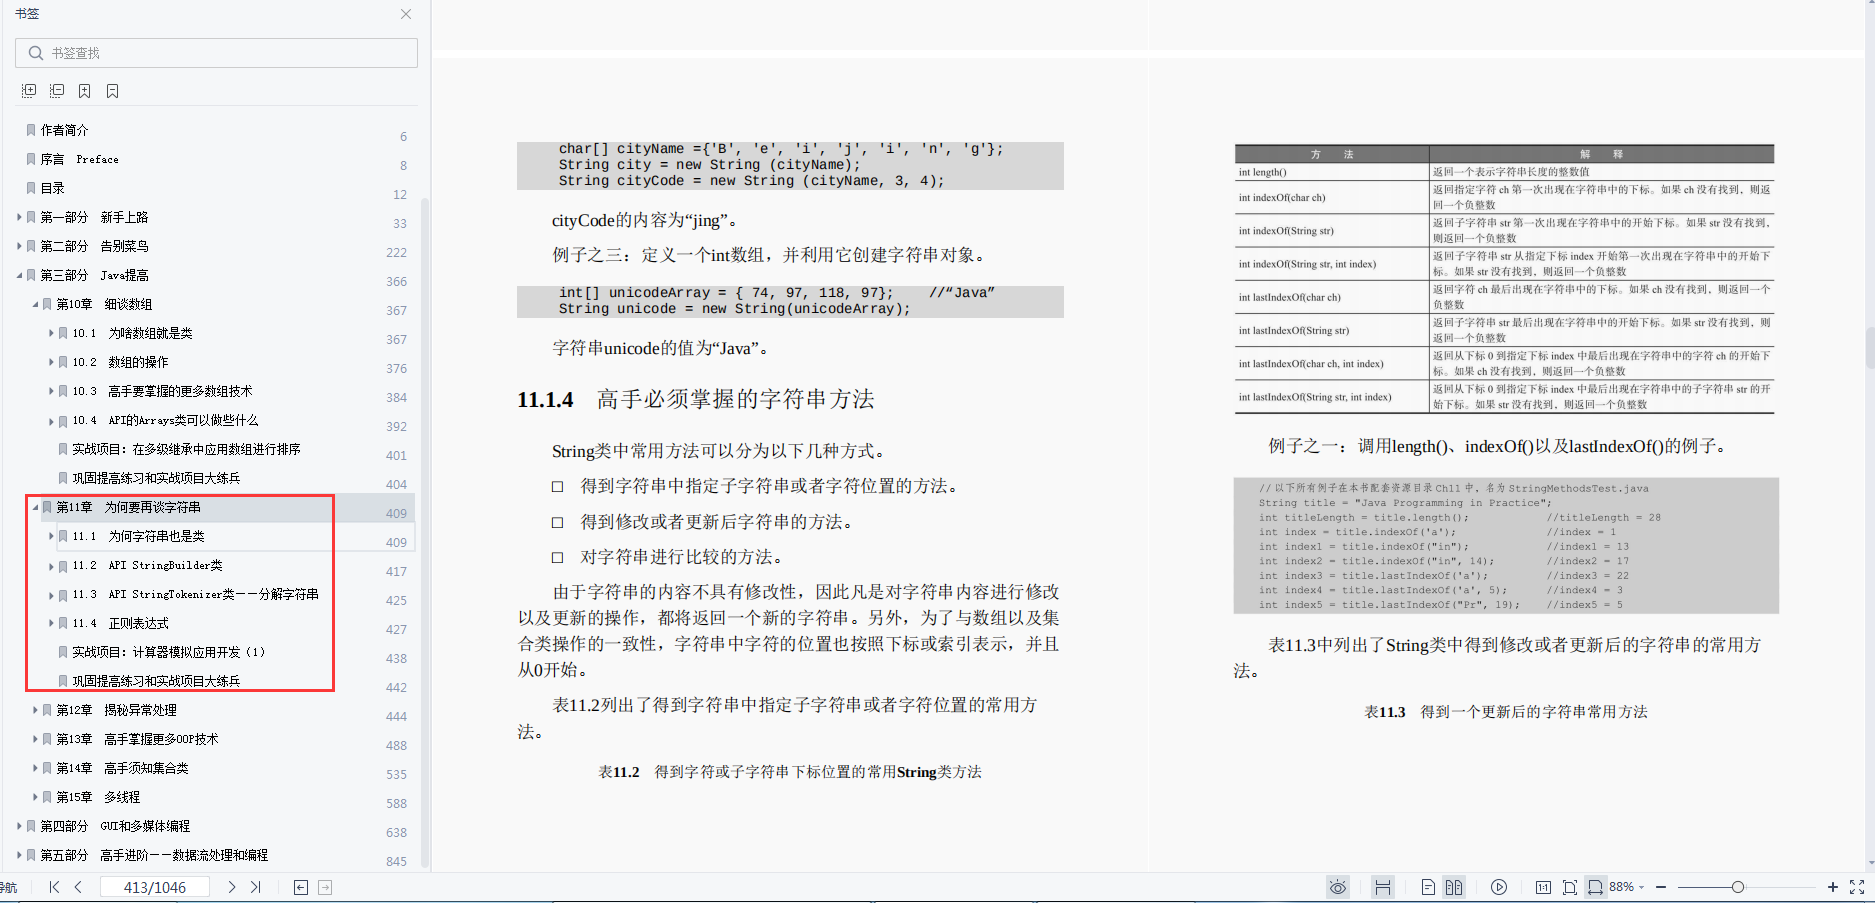Toggle eye protection mode icon
Image resolution: width=1875 pixels, height=903 pixels.
click(1338, 887)
